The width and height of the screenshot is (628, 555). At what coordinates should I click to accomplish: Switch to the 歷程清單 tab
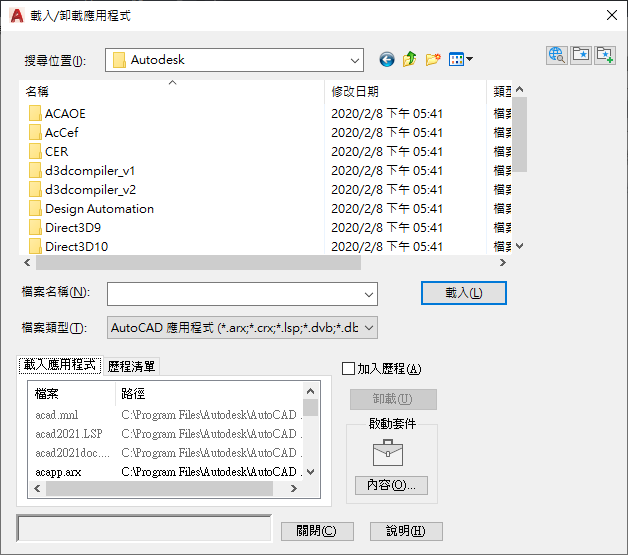click(x=131, y=366)
